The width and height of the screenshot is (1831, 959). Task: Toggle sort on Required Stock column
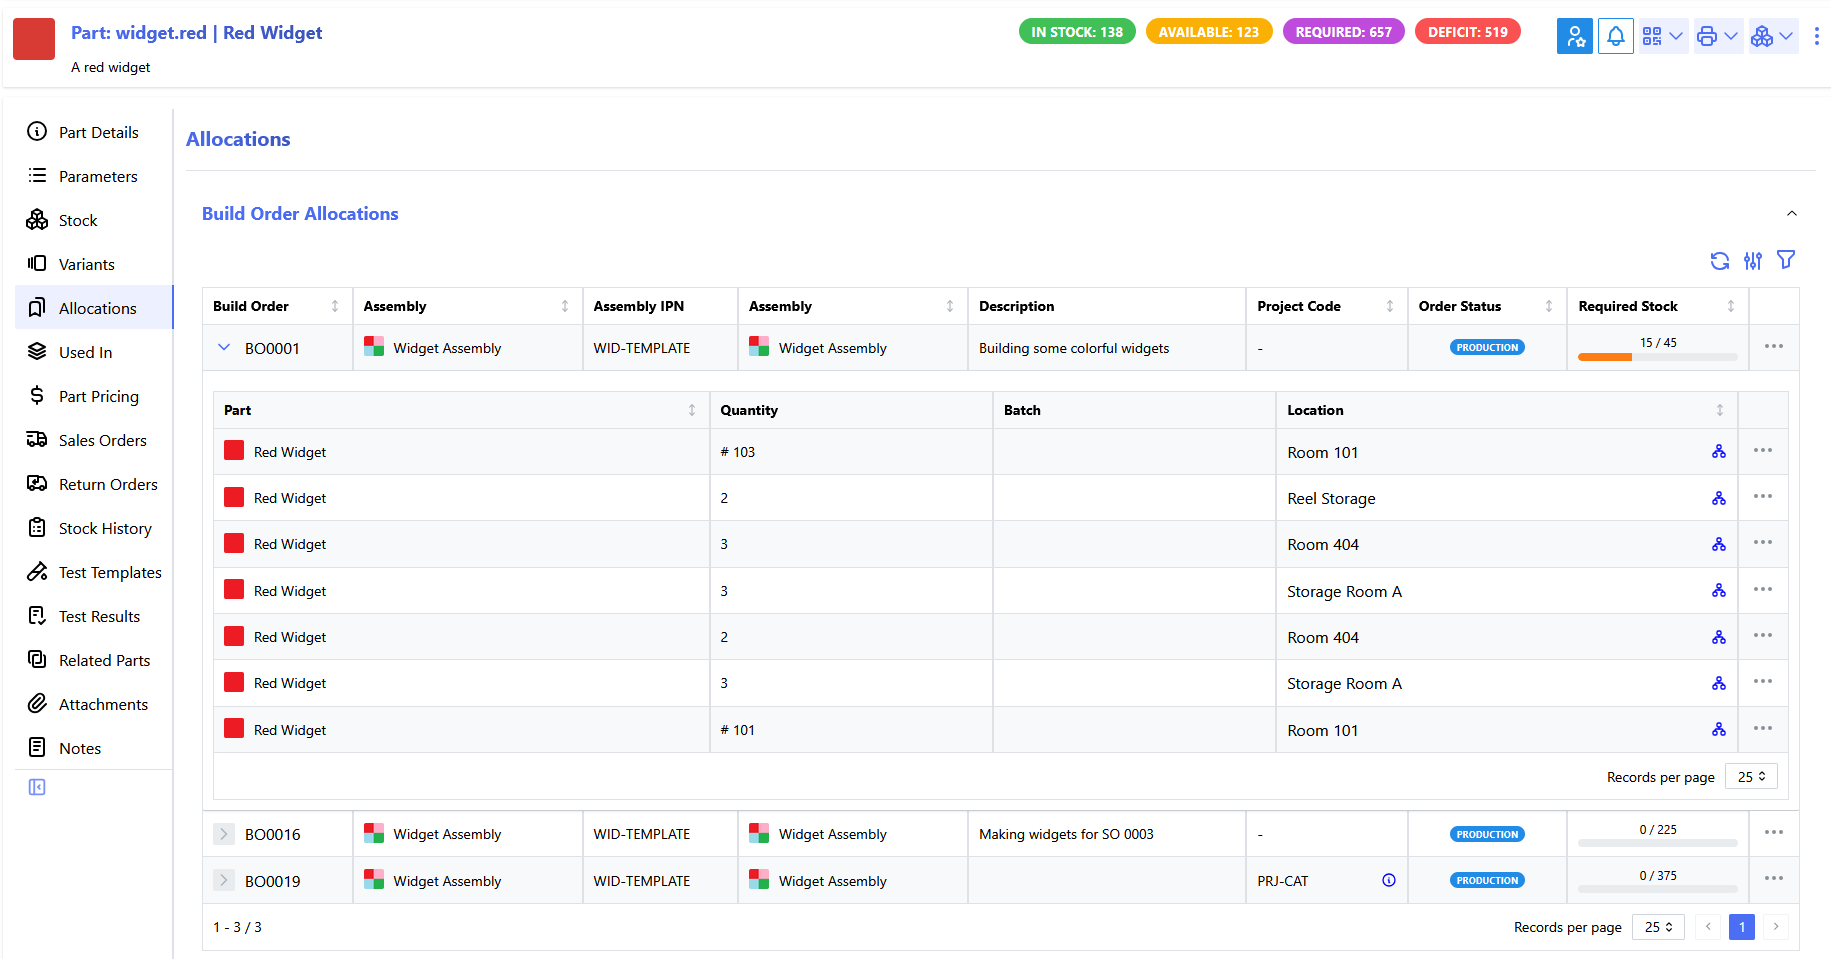pyautogui.click(x=1730, y=306)
